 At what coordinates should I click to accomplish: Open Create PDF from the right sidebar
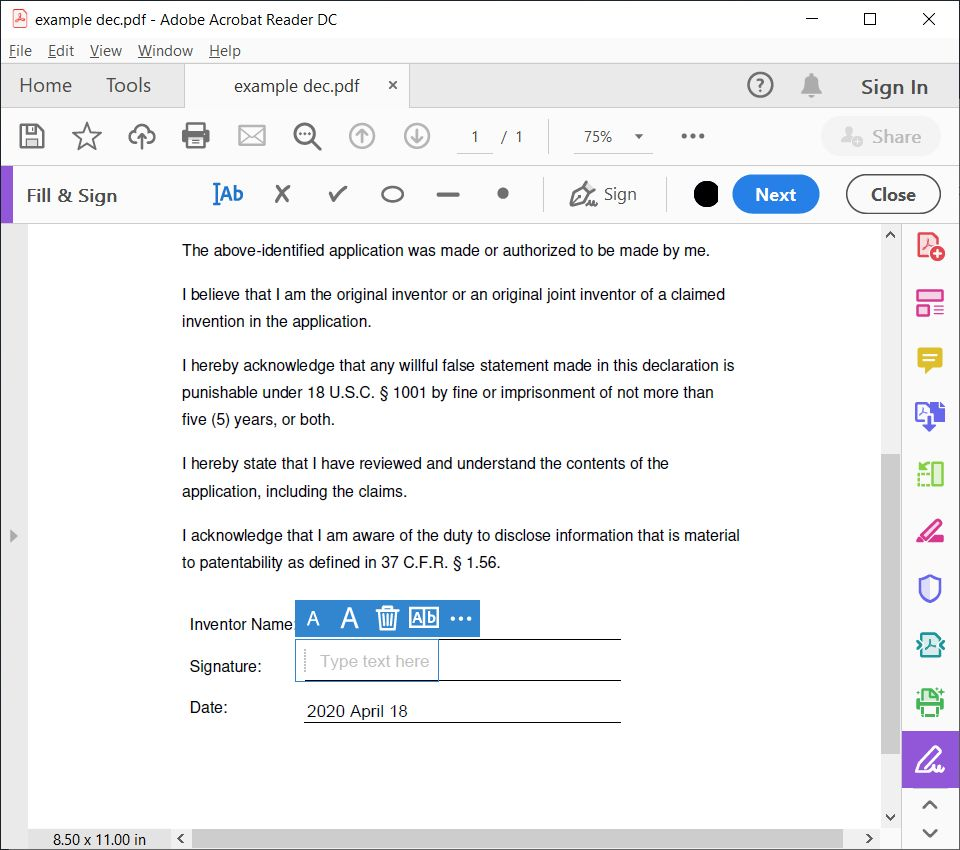tap(929, 245)
